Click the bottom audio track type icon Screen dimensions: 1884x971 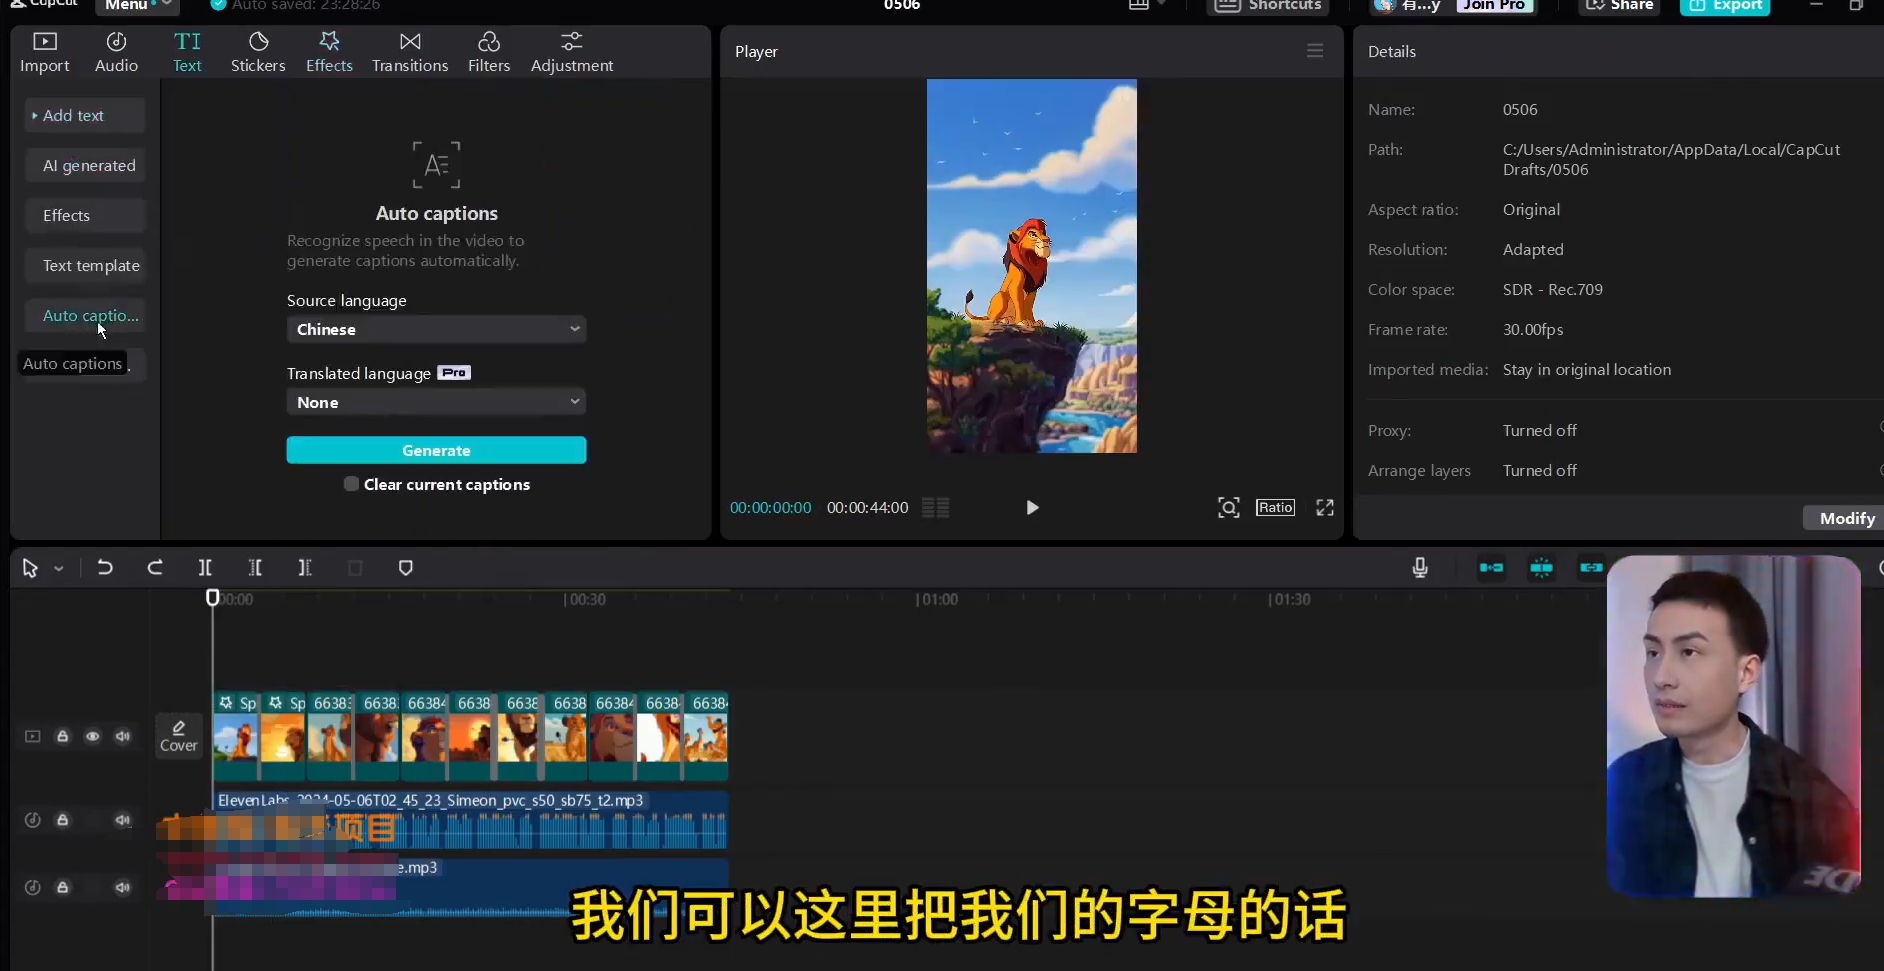pyautogui.click(x=32, y=887)
